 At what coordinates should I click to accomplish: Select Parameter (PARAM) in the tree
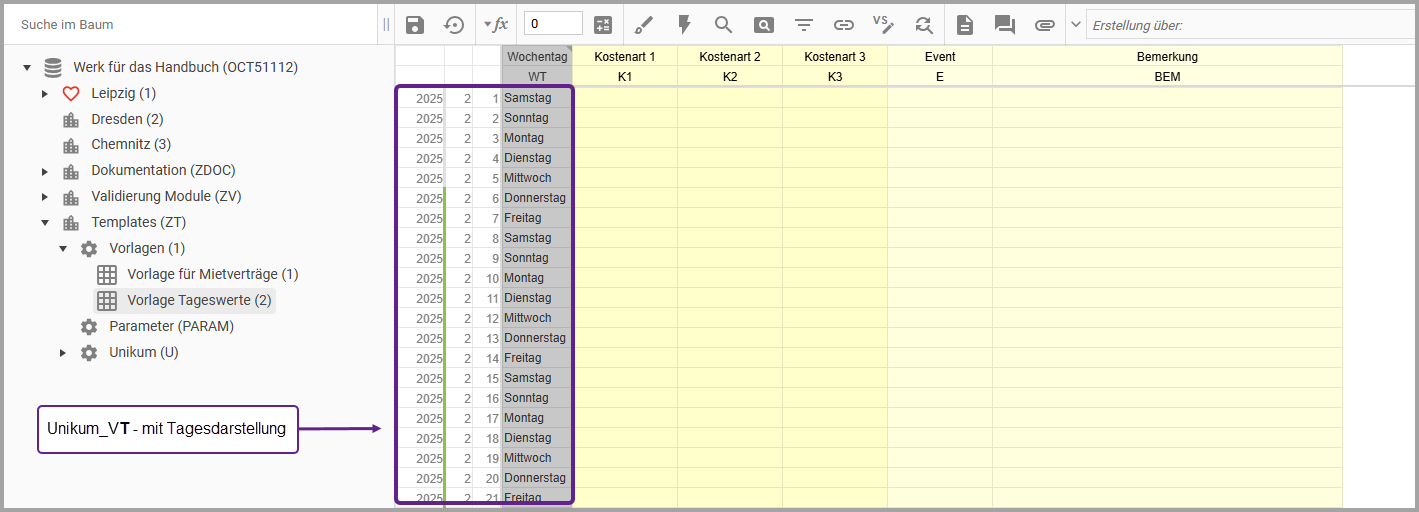pos(171,326)
